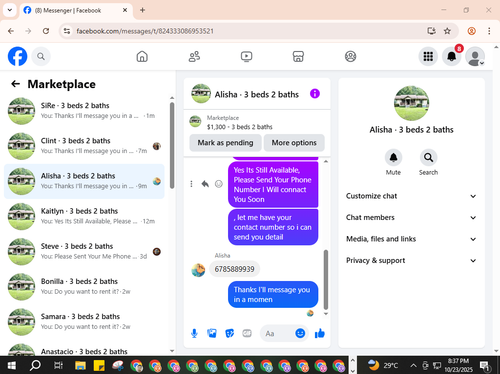
Task: Open the Friends icon in top navigation
Action: tap(194, 56)
